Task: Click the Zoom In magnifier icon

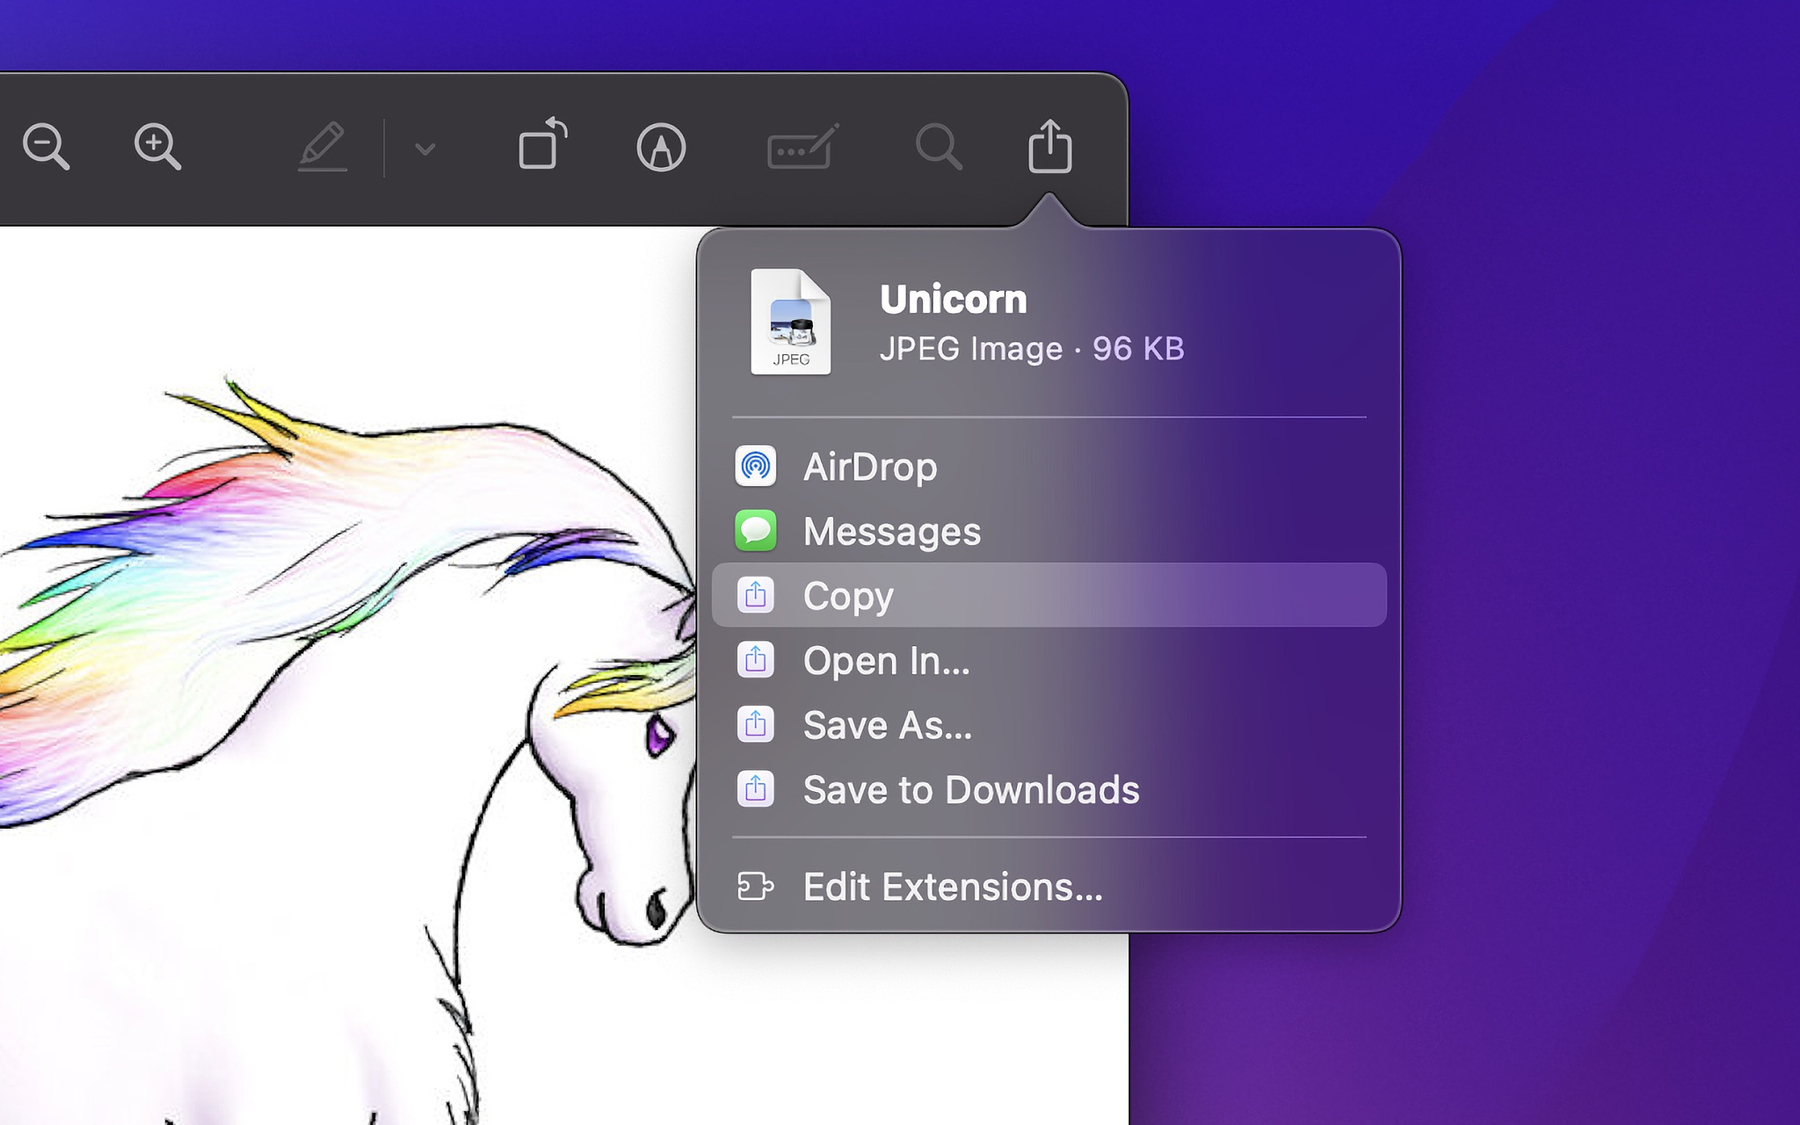Action: [157, 147]
